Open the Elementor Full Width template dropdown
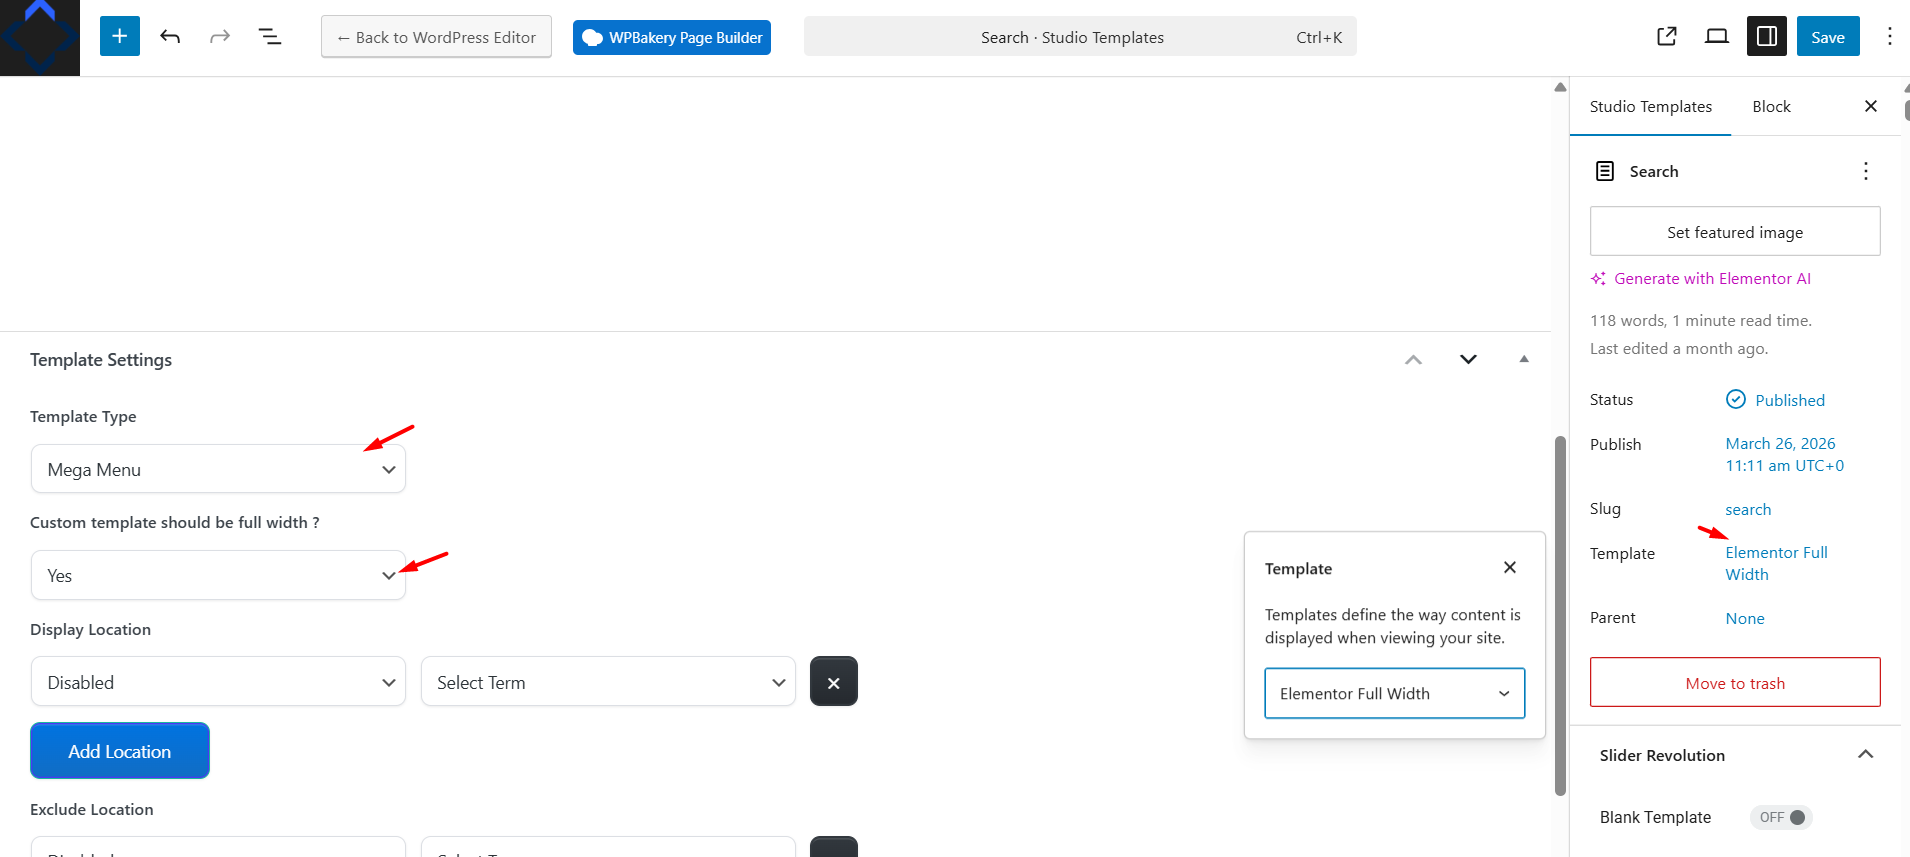Viewport: 1910px width, 857px height. tap(1394, 693)
